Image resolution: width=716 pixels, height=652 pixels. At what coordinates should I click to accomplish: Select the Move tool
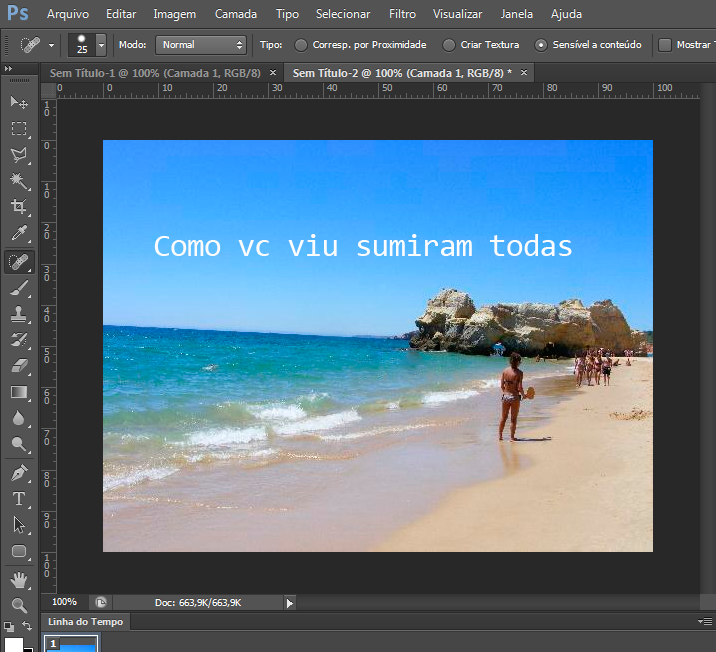(19, 102)
